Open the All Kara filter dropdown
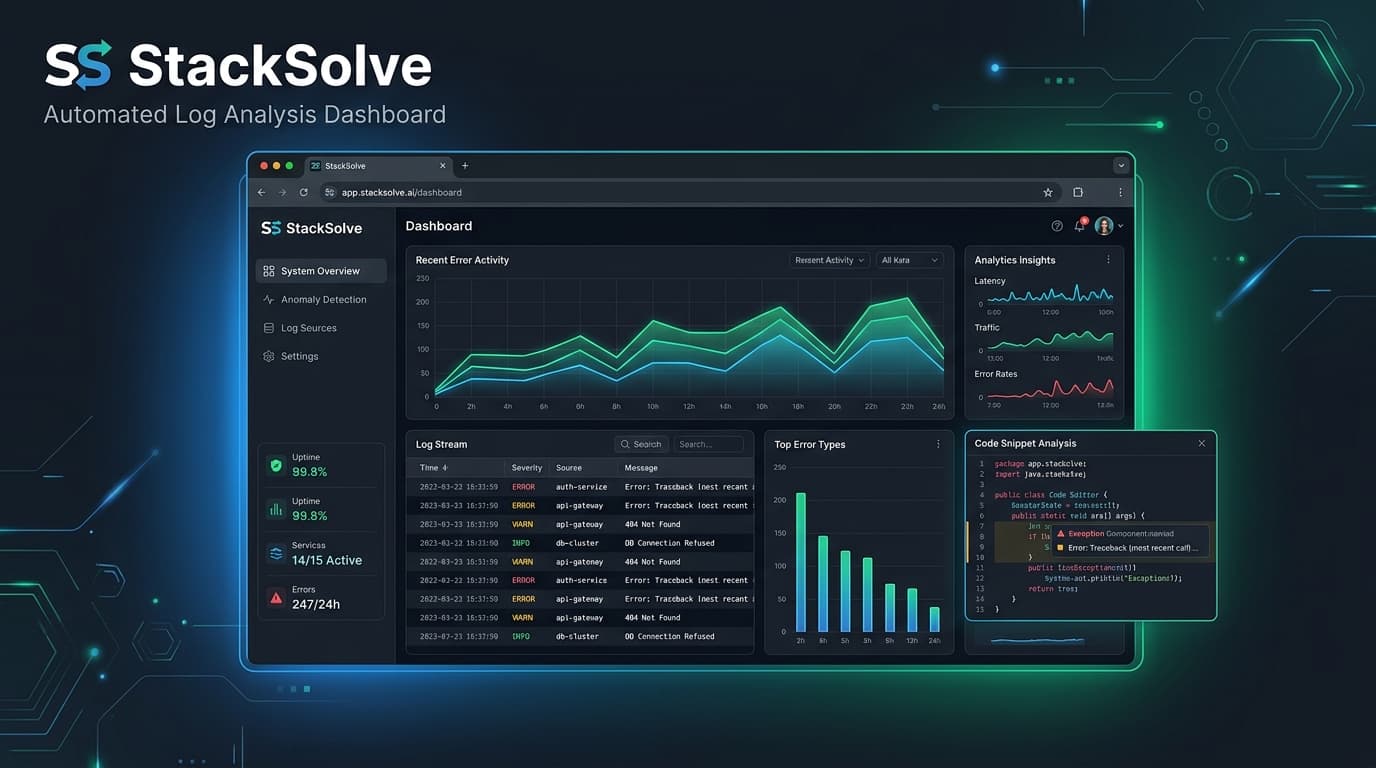Image resolution: width=1376 pixels, height=768 pixels. [909, 260]
